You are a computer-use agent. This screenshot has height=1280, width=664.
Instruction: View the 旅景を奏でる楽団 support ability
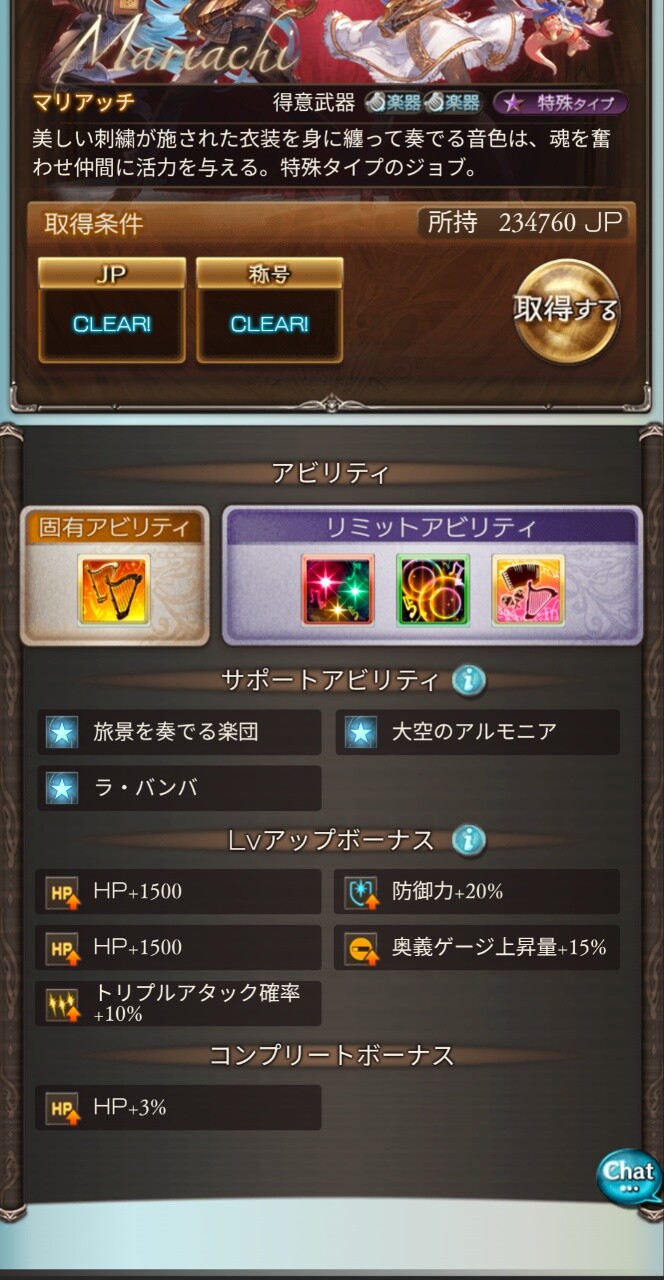[179, 732]
